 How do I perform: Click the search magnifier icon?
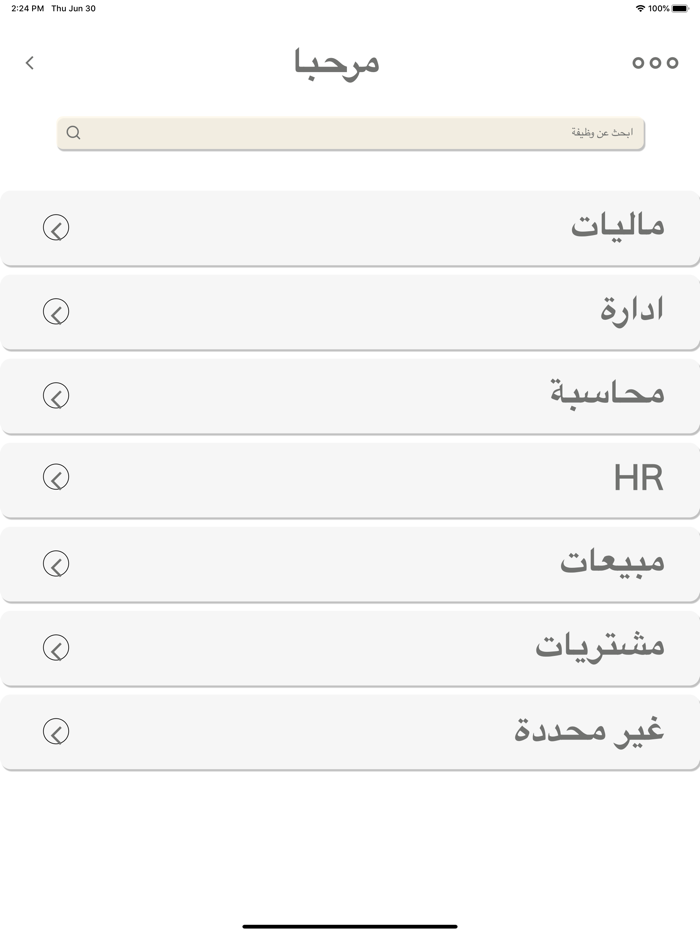(74, 132)
